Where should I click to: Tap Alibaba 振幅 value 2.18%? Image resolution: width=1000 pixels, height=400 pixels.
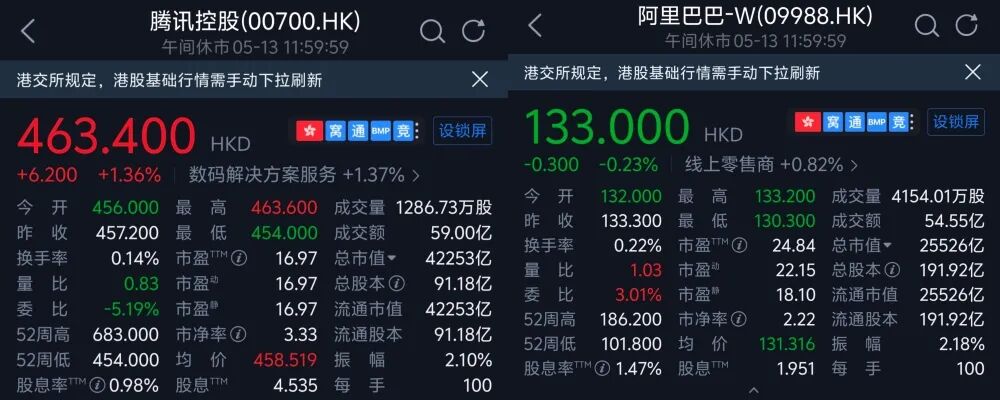pos(962,344)
